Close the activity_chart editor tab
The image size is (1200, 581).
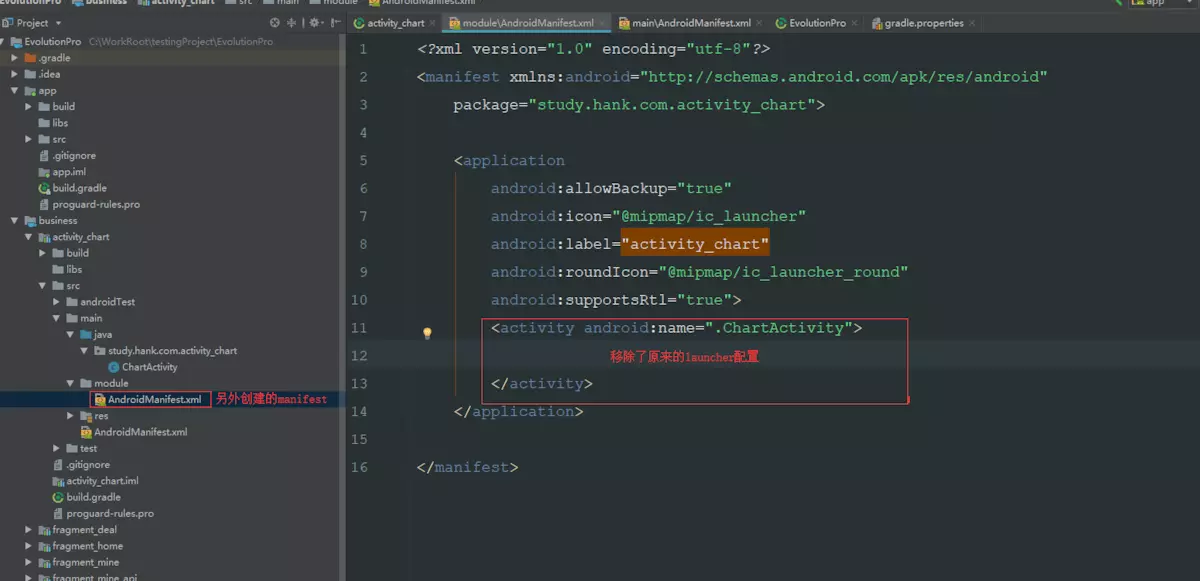[433, 23]
